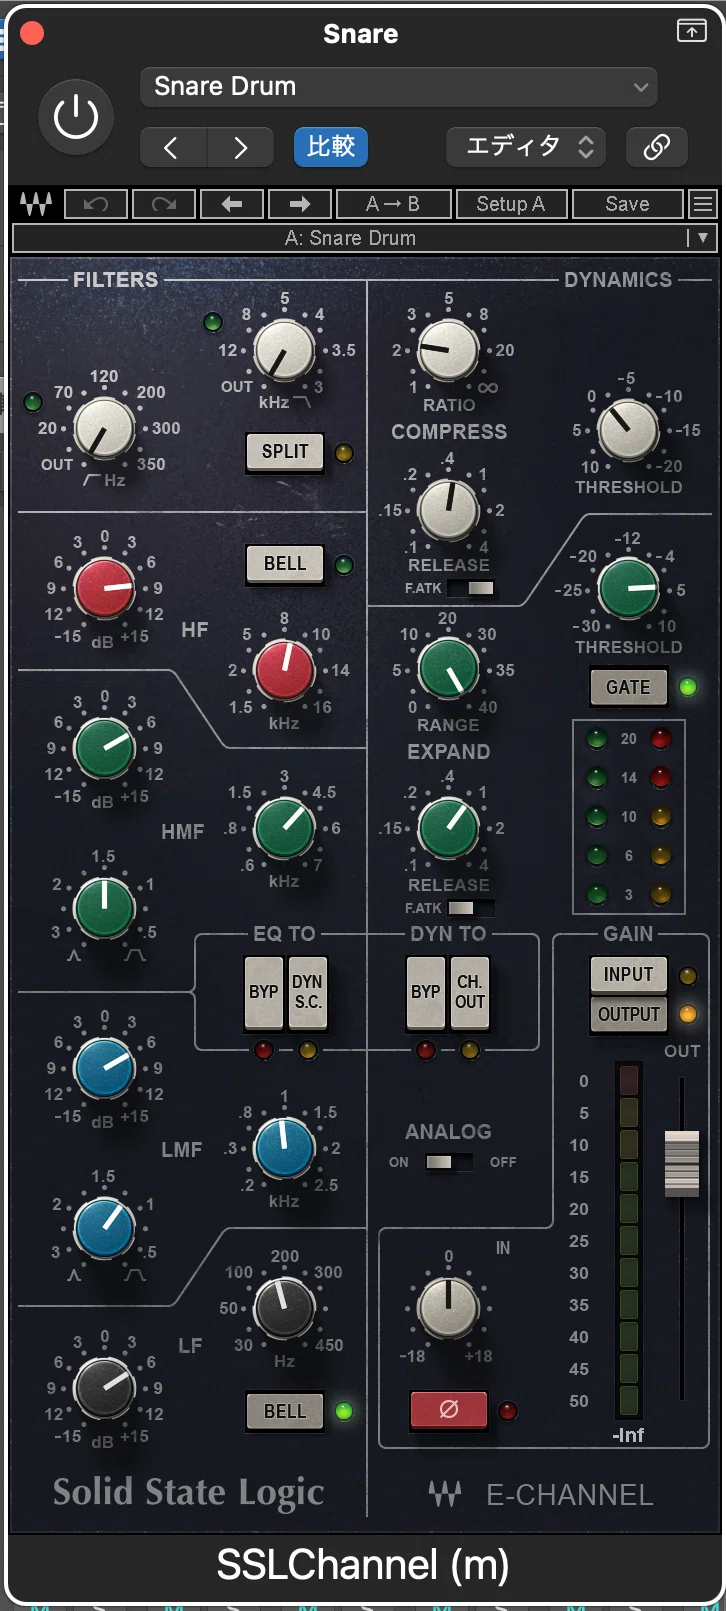Click the input trim IN knob
This screenshot has height=1611, width=726.
click(448, 1307)
